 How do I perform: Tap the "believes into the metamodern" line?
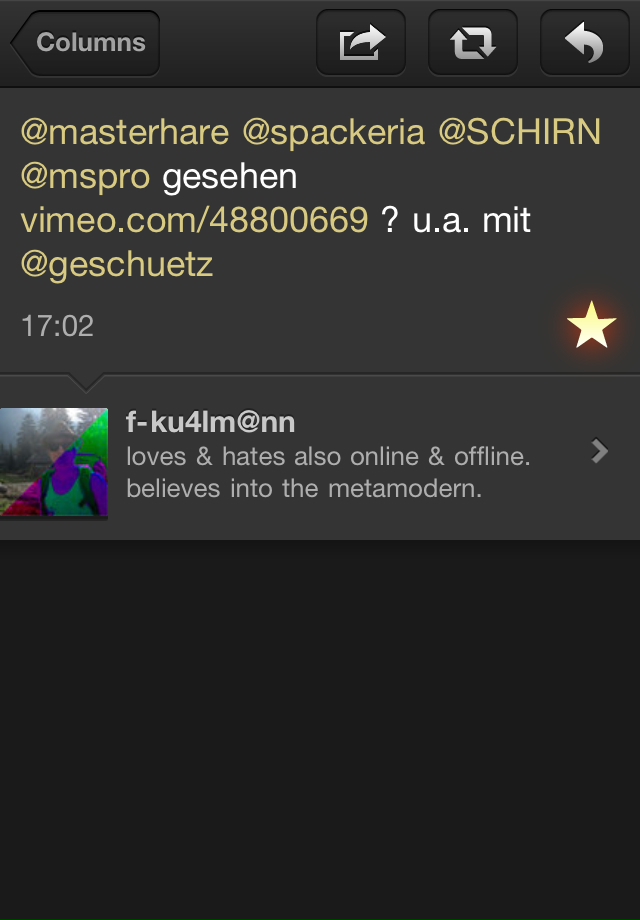[304, 488]
